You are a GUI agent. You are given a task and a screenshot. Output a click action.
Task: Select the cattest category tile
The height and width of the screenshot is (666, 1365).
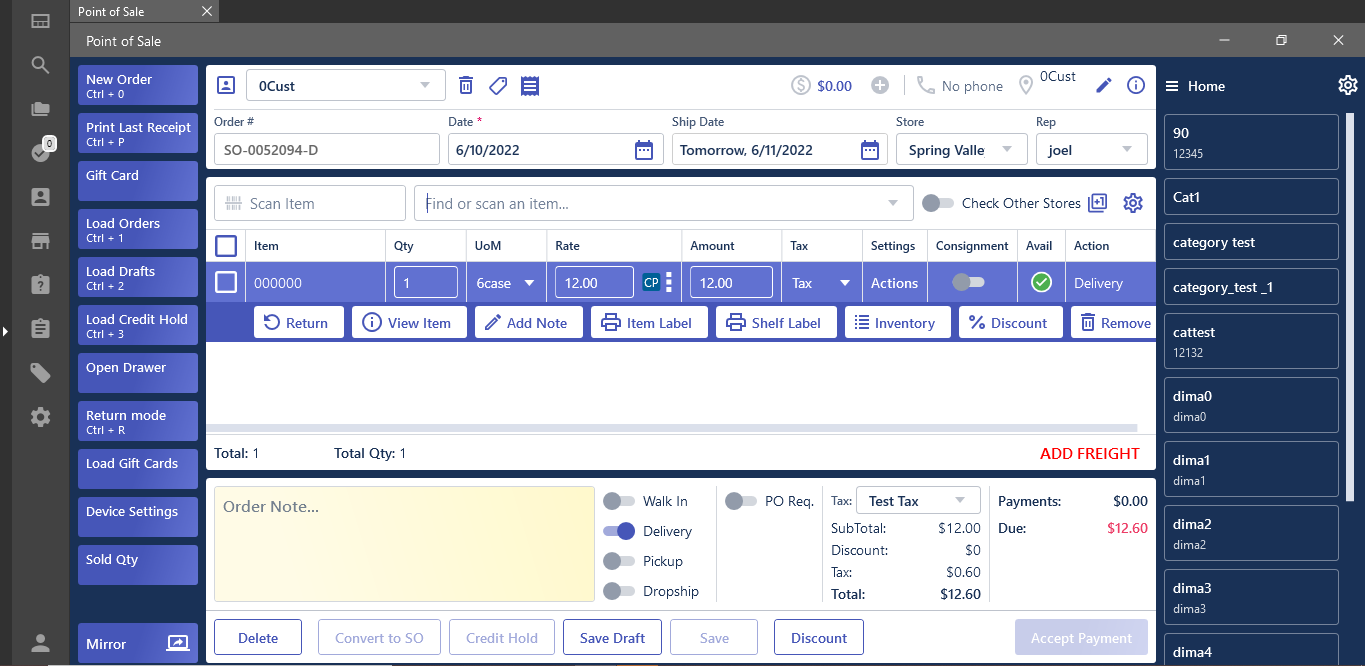pyautogui.click(x=1251, y=341)
